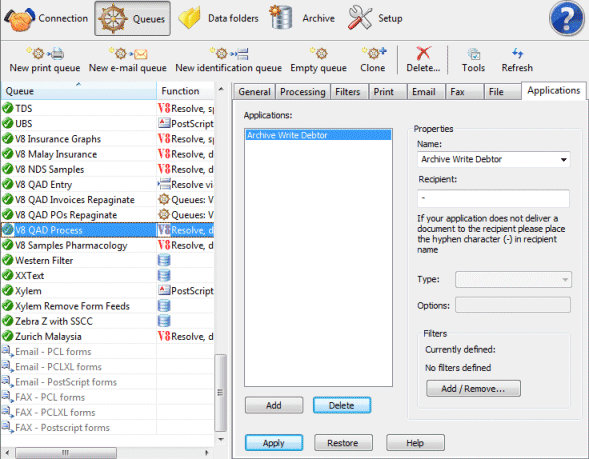Create a New print queue

point(45,60)
